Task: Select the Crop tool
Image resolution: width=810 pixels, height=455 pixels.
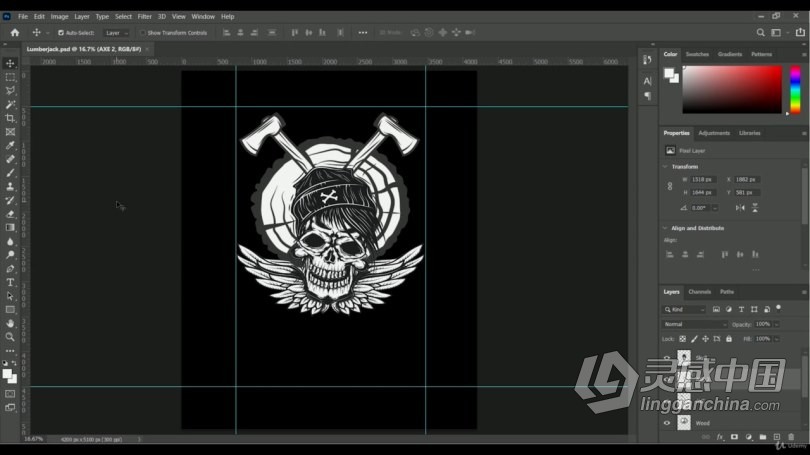Action: pyautogui.click(x=10, y=118)
